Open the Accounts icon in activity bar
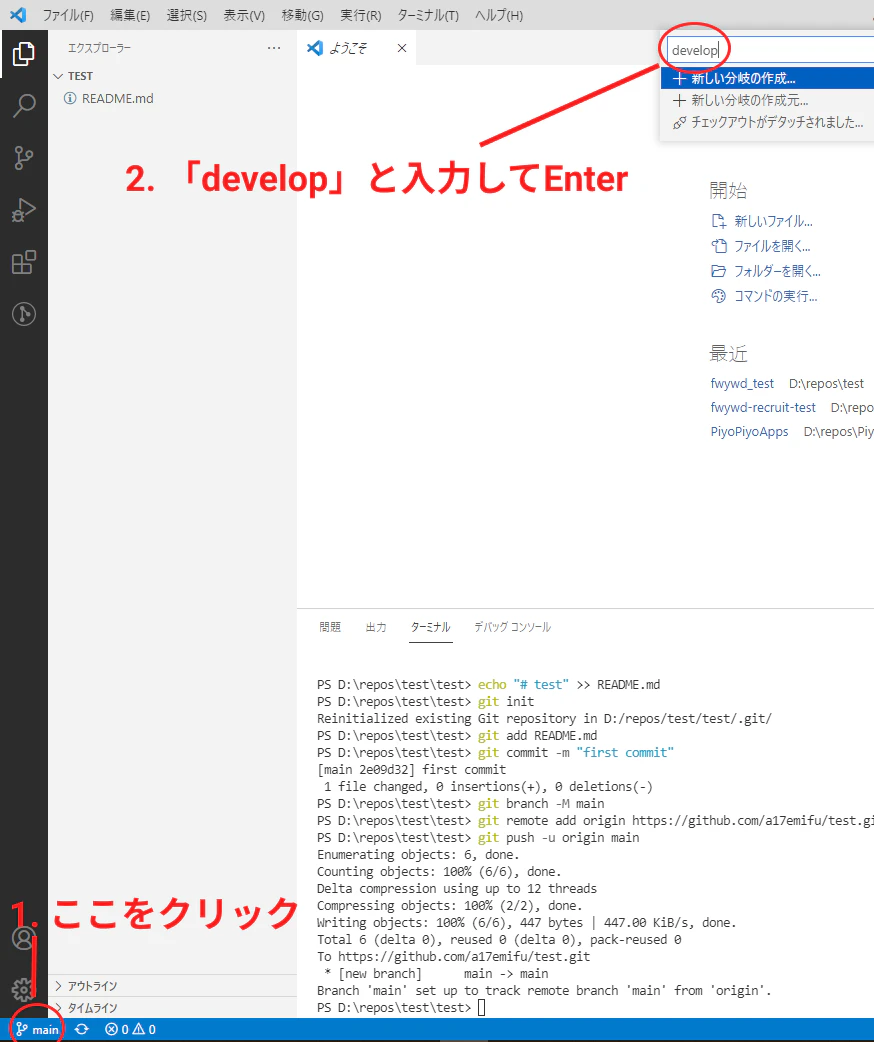This screenshot has height=1042, width=874. (24, 938)
